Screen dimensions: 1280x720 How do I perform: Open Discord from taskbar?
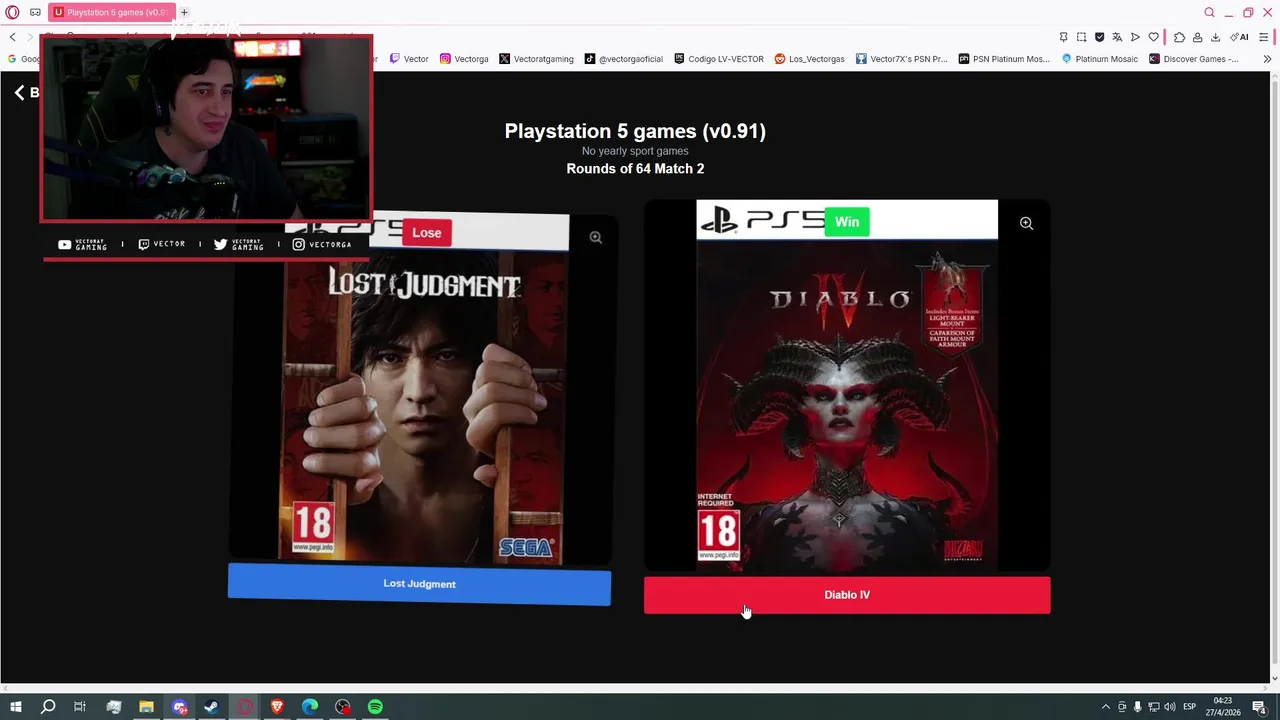(179, 707)
